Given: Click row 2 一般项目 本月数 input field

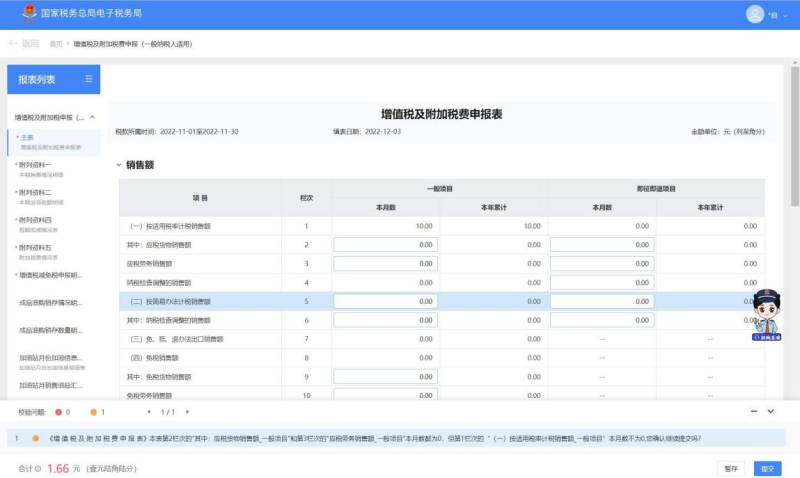Looking at the screenshot, I should [x=385, y=244].
